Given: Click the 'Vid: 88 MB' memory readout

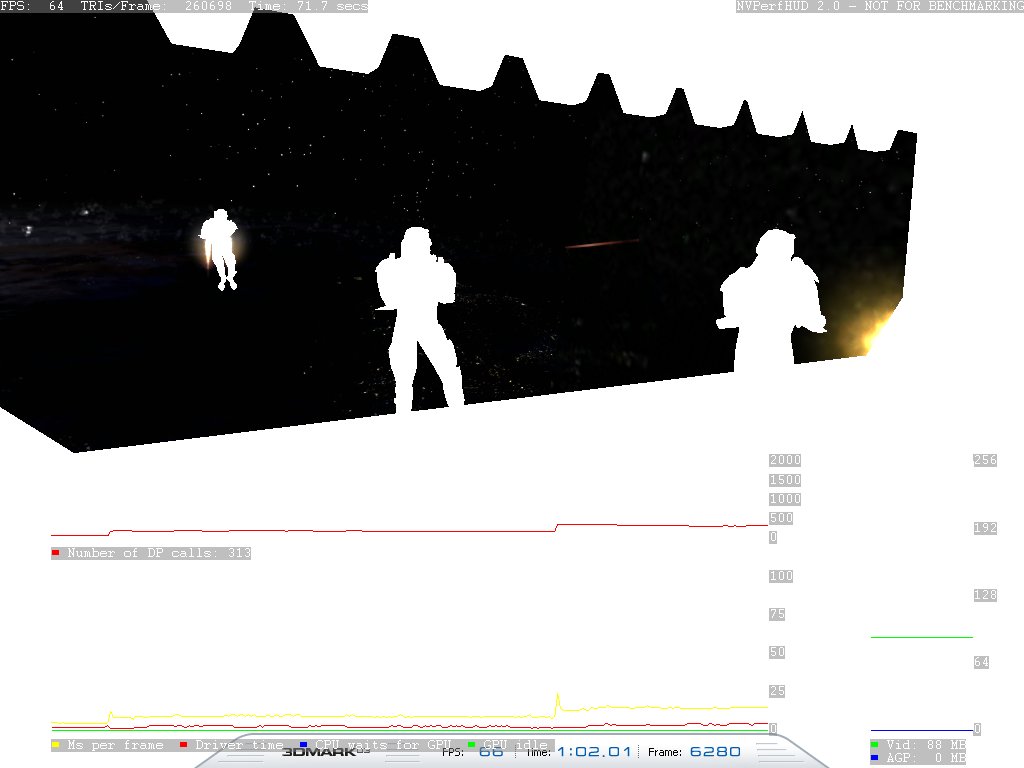Looking at the screenshot, I should [x=925, y=744].
